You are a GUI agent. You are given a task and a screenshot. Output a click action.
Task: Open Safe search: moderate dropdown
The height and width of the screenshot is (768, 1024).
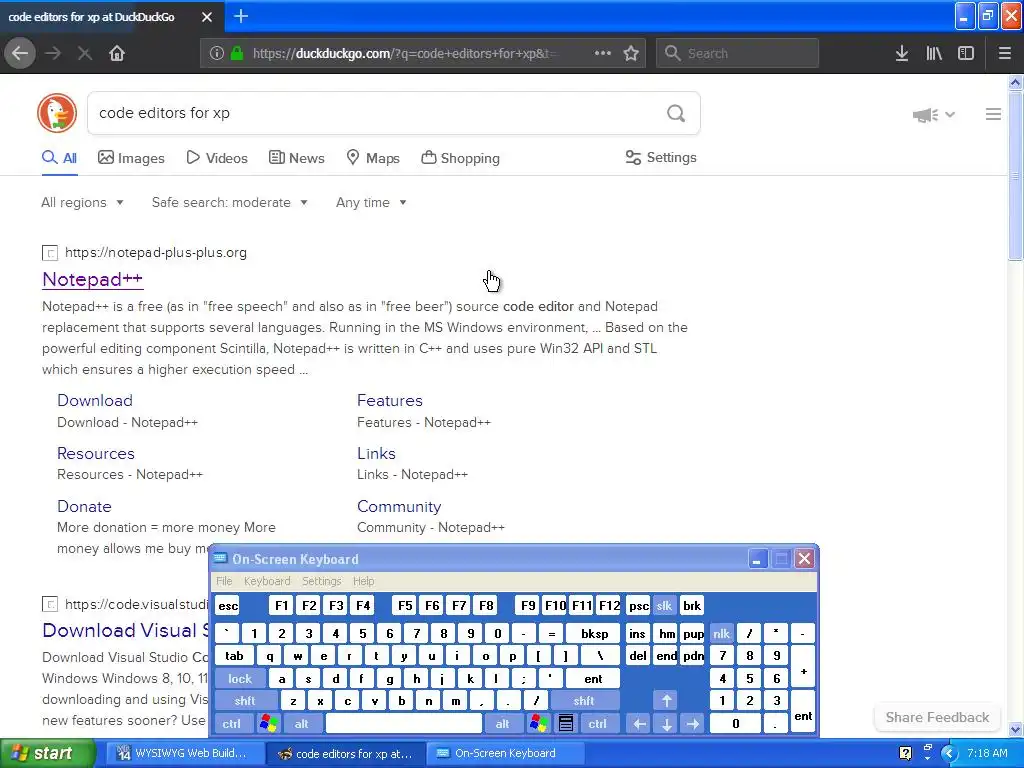tap(230, 202)
